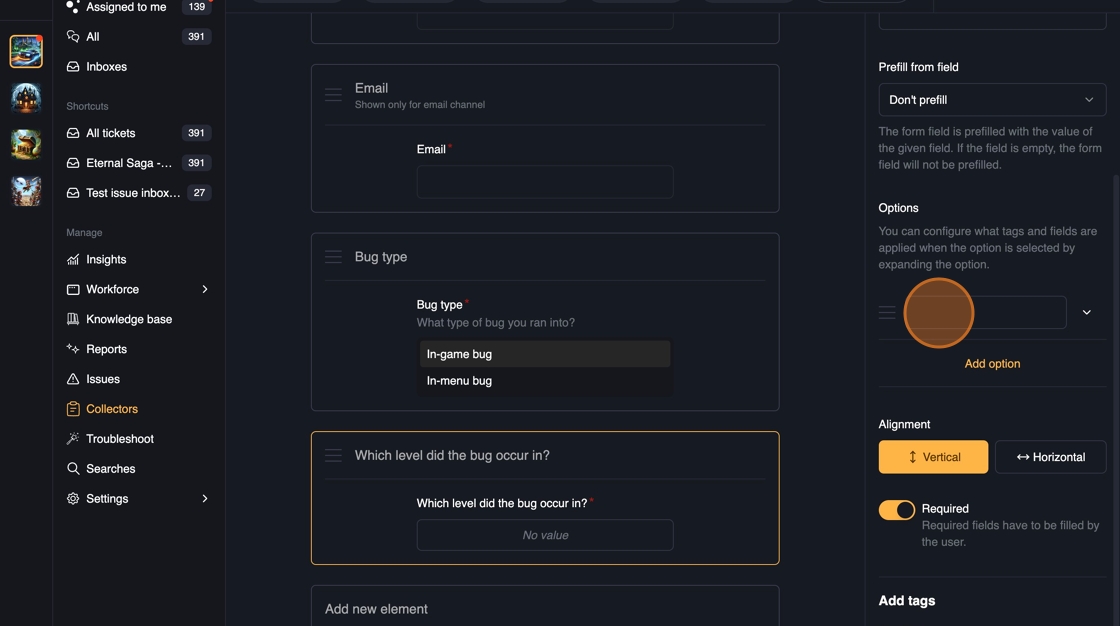Go to All tickets shortcut
Image resolution: width=1120 pixels, height=626 pixels.
click(110, 133)
